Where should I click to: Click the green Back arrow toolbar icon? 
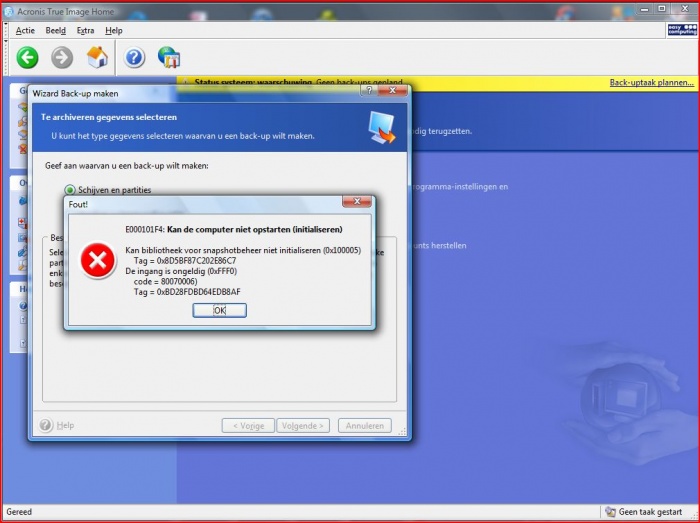(x=27, y=58)
